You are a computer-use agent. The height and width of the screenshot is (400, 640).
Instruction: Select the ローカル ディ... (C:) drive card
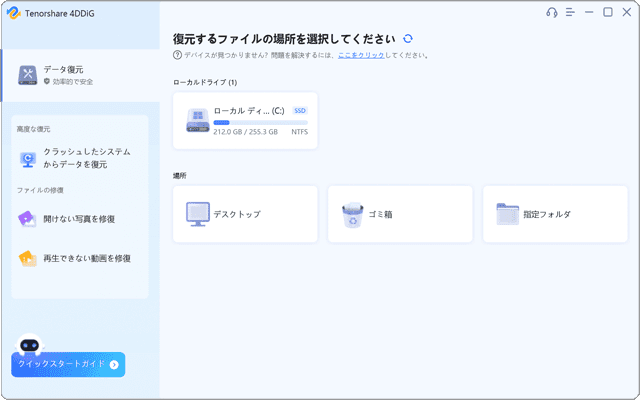point(245,120)
